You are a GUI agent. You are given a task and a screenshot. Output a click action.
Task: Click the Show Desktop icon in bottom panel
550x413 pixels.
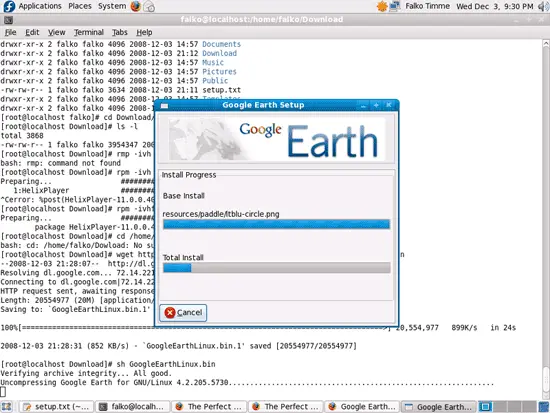pos(6,406)
